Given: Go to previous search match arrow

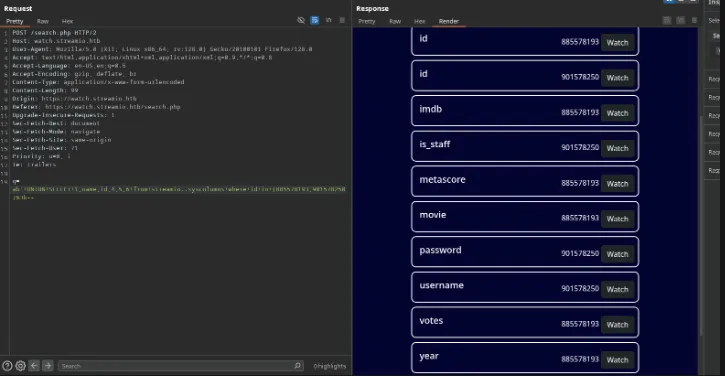Looking at the screenshot, I should coord(34,366).
